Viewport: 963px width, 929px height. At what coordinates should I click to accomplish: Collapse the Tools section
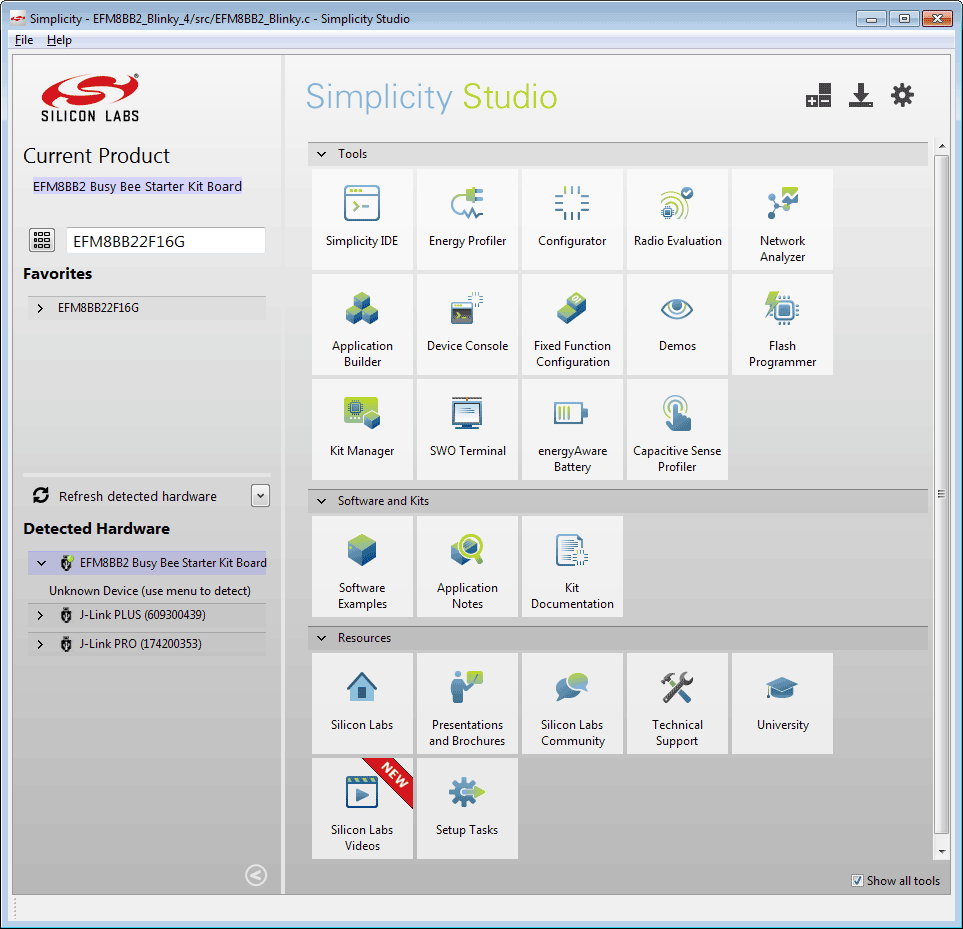[322, 154]
